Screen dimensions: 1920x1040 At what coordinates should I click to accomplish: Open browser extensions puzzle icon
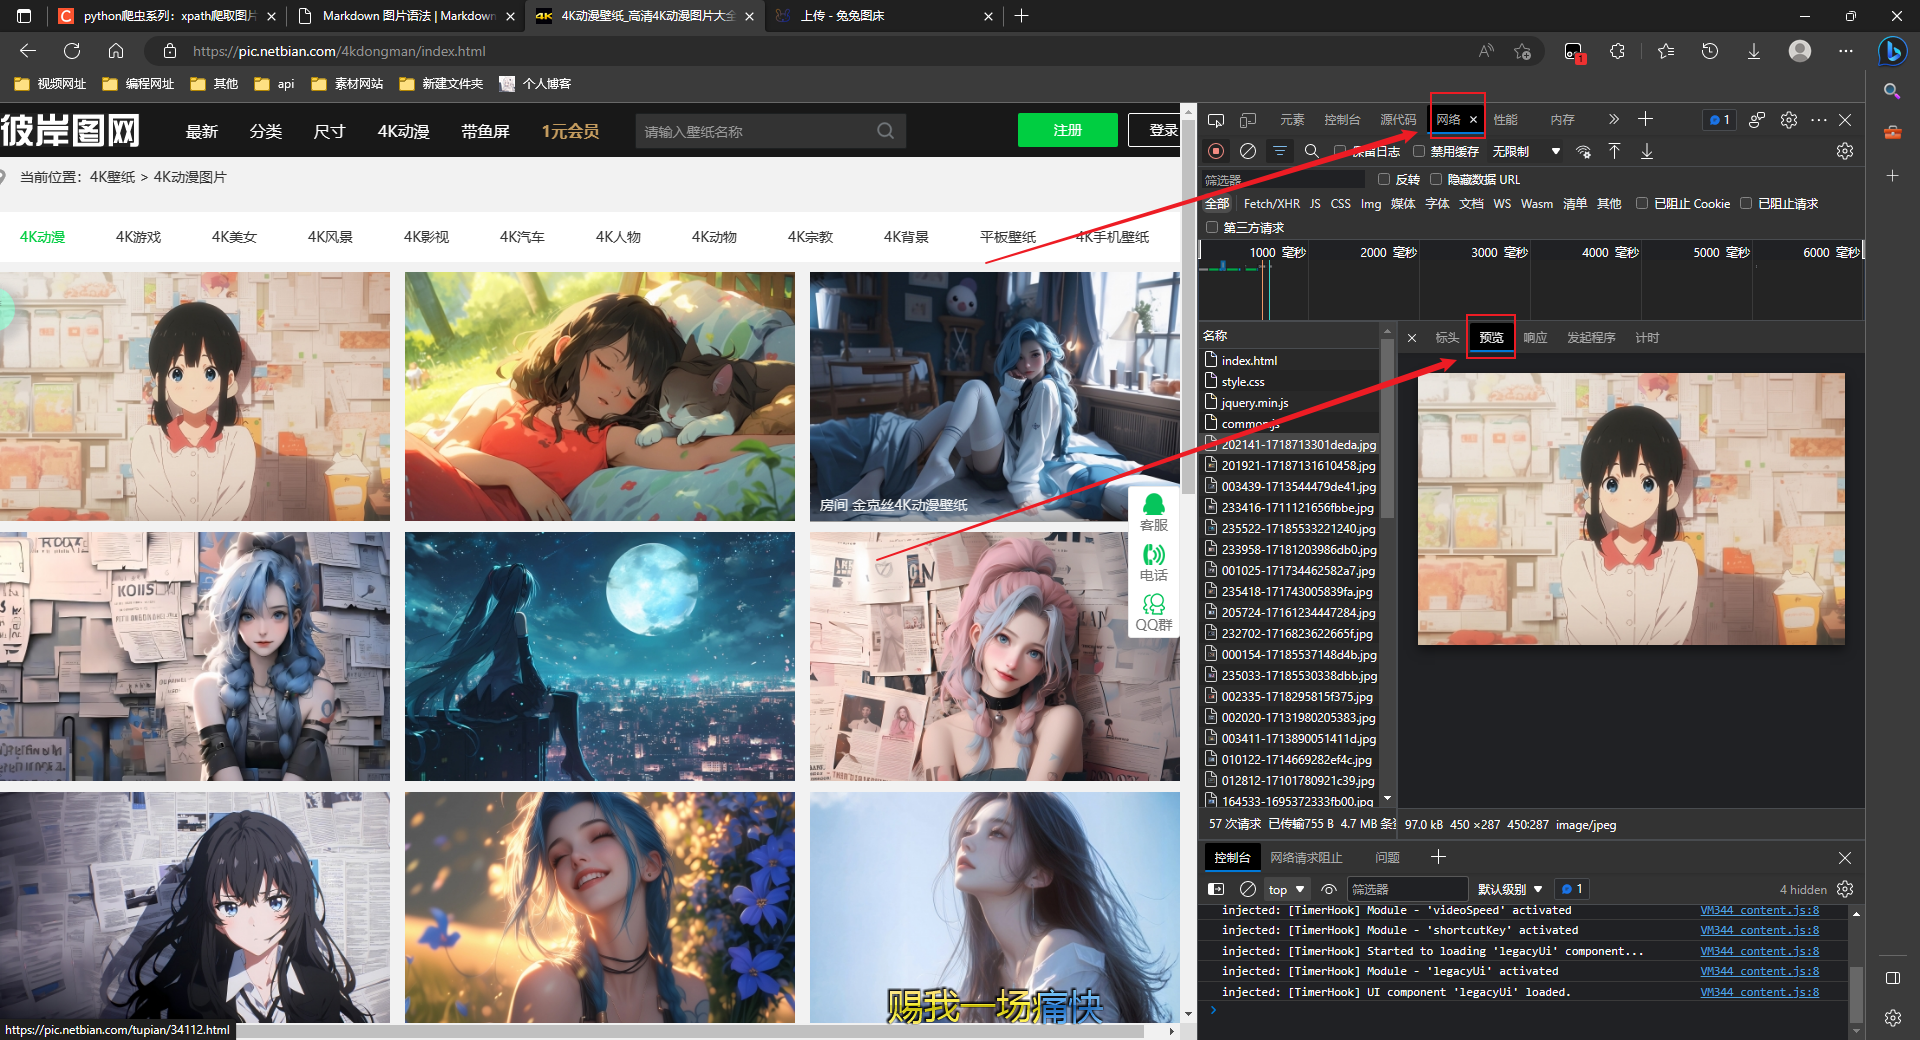1617,51
